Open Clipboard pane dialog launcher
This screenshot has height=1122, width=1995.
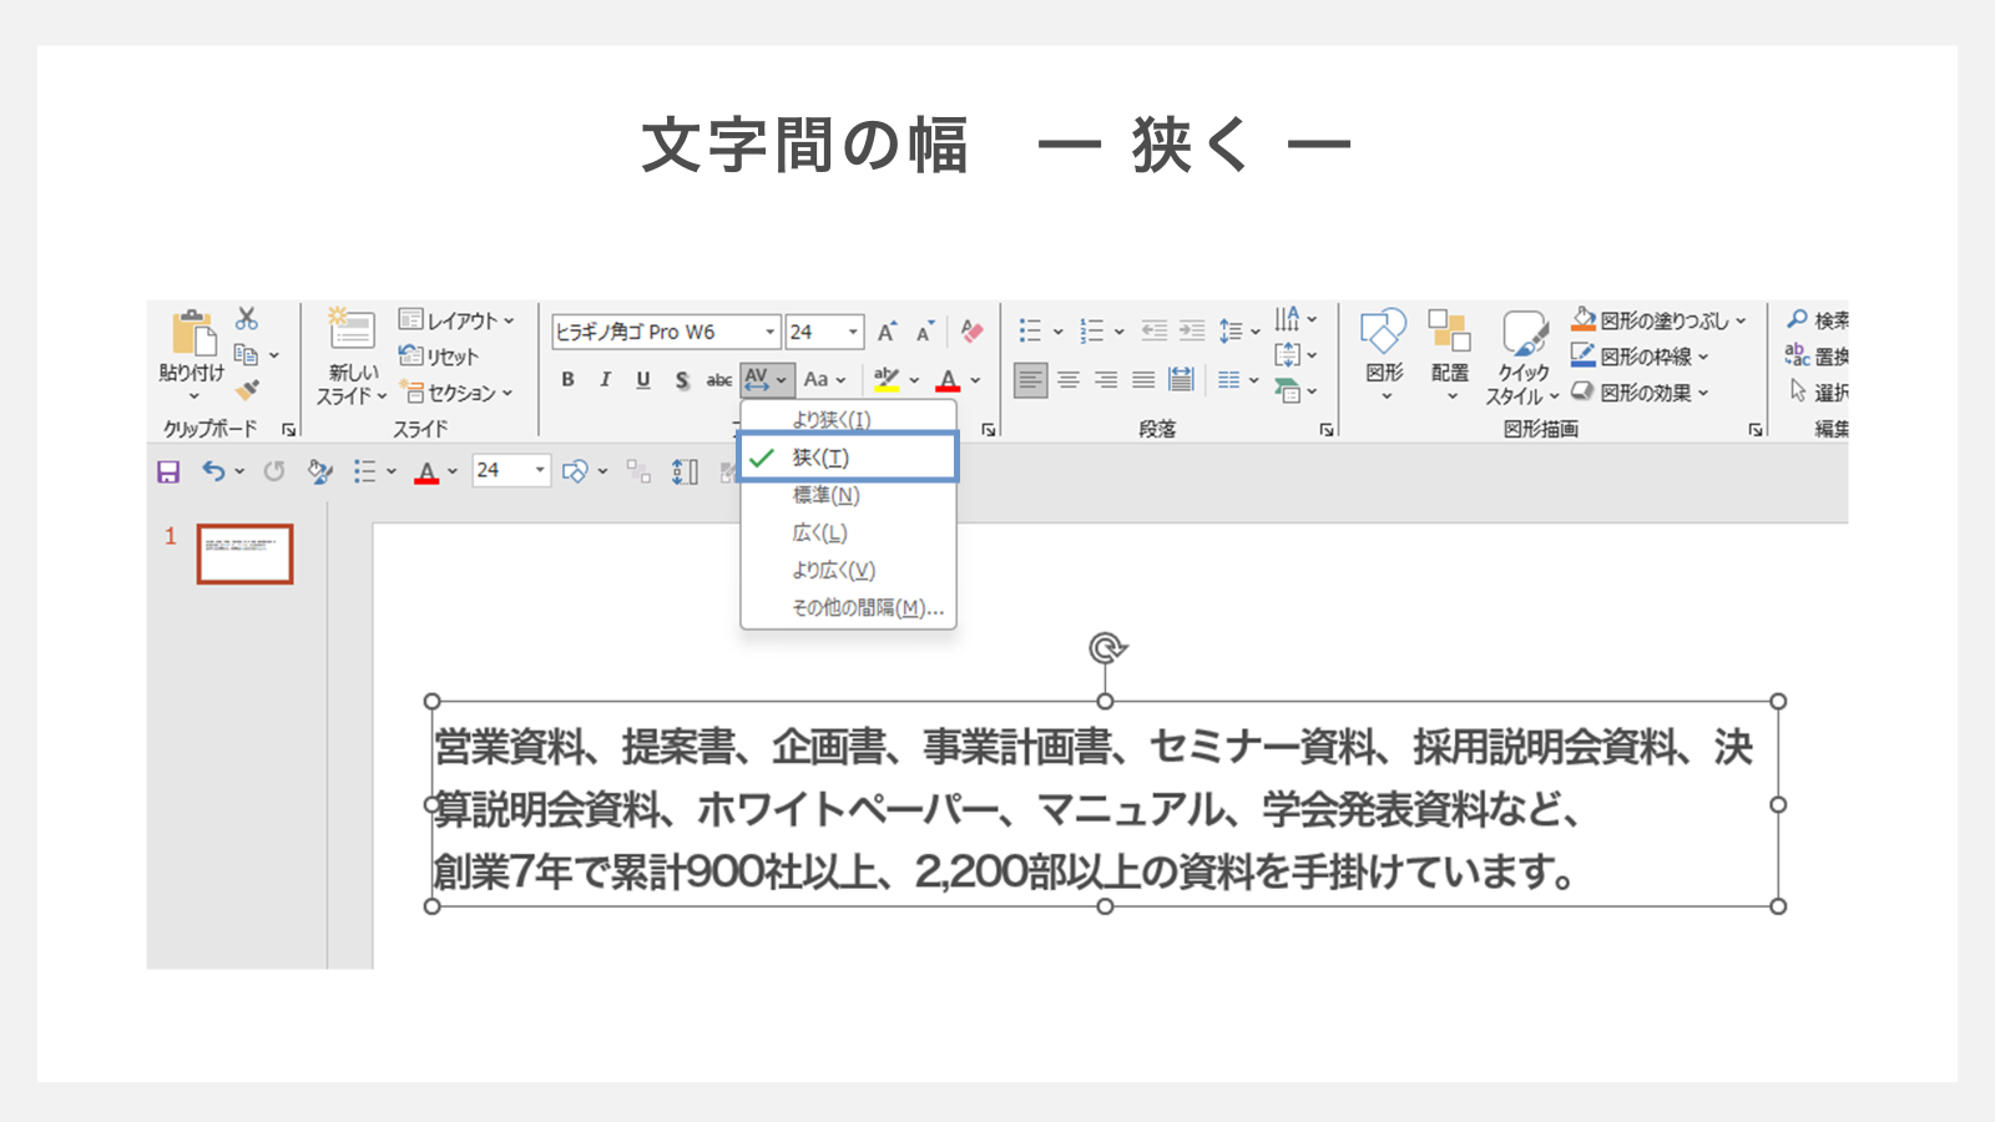pos(289,430)
